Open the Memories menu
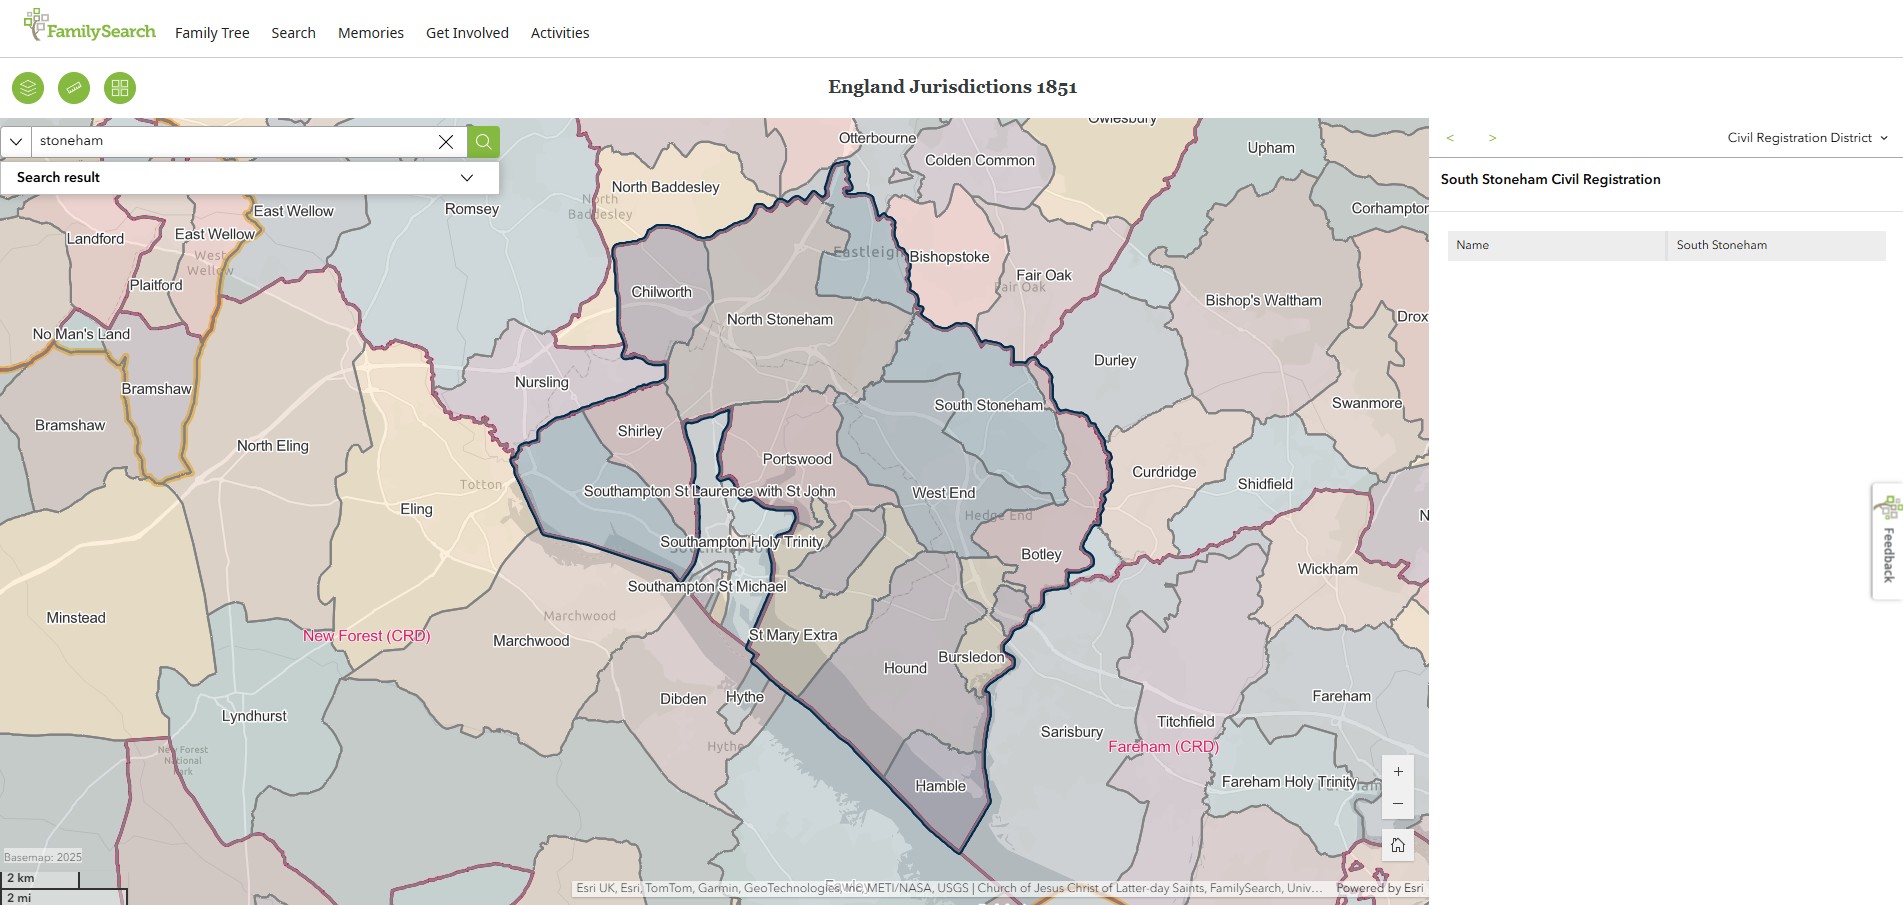This screenshot has height=905, width=1903. [371, 33]
